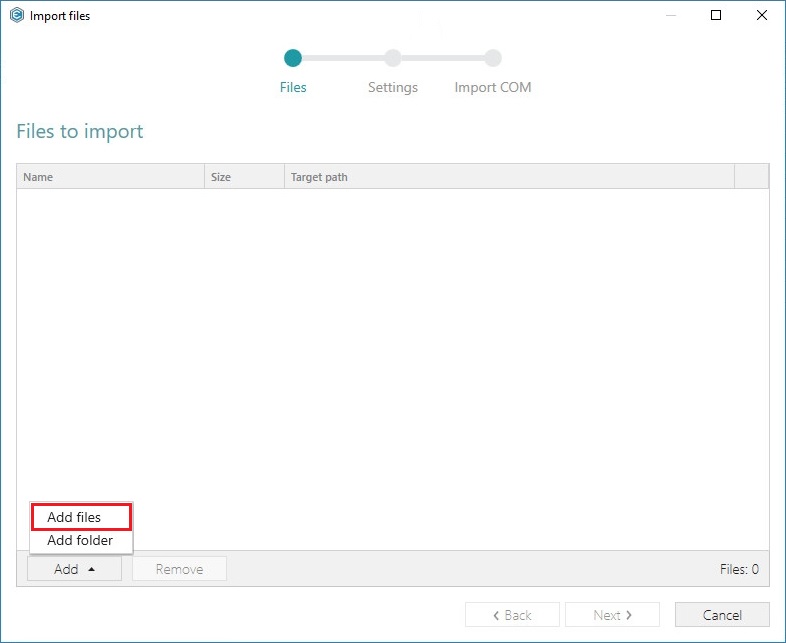Screen dimensions: 786x643
Task: Minimize the Import files window
Action: 671,15
